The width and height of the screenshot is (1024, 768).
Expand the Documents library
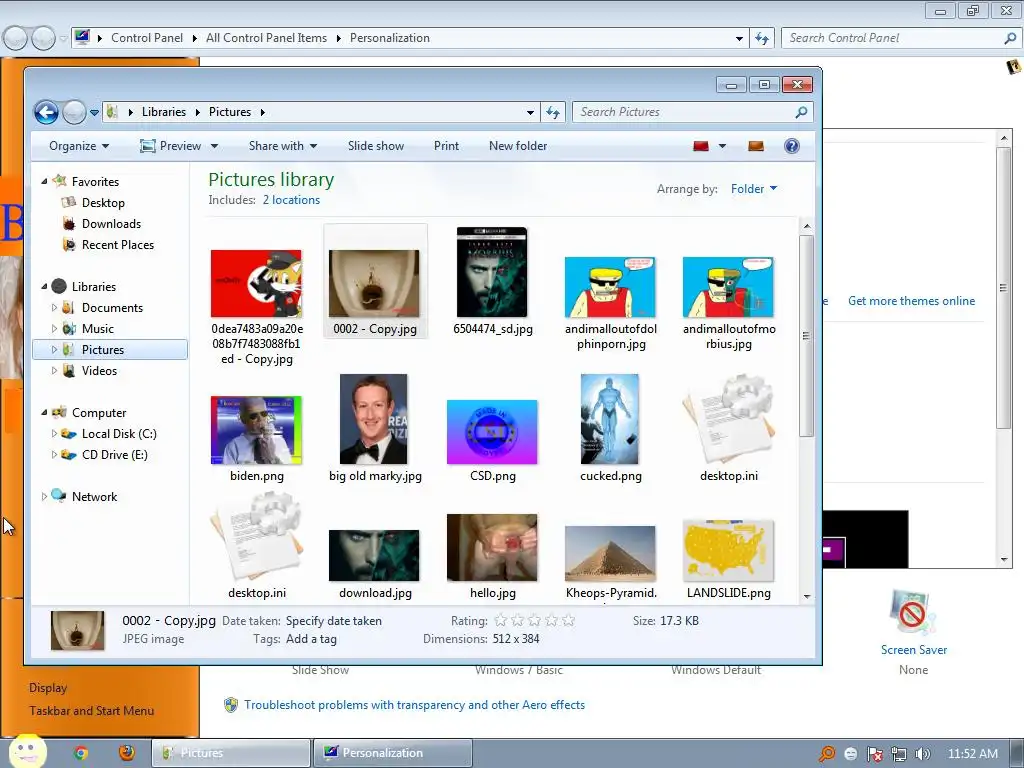tap(54, 307)
